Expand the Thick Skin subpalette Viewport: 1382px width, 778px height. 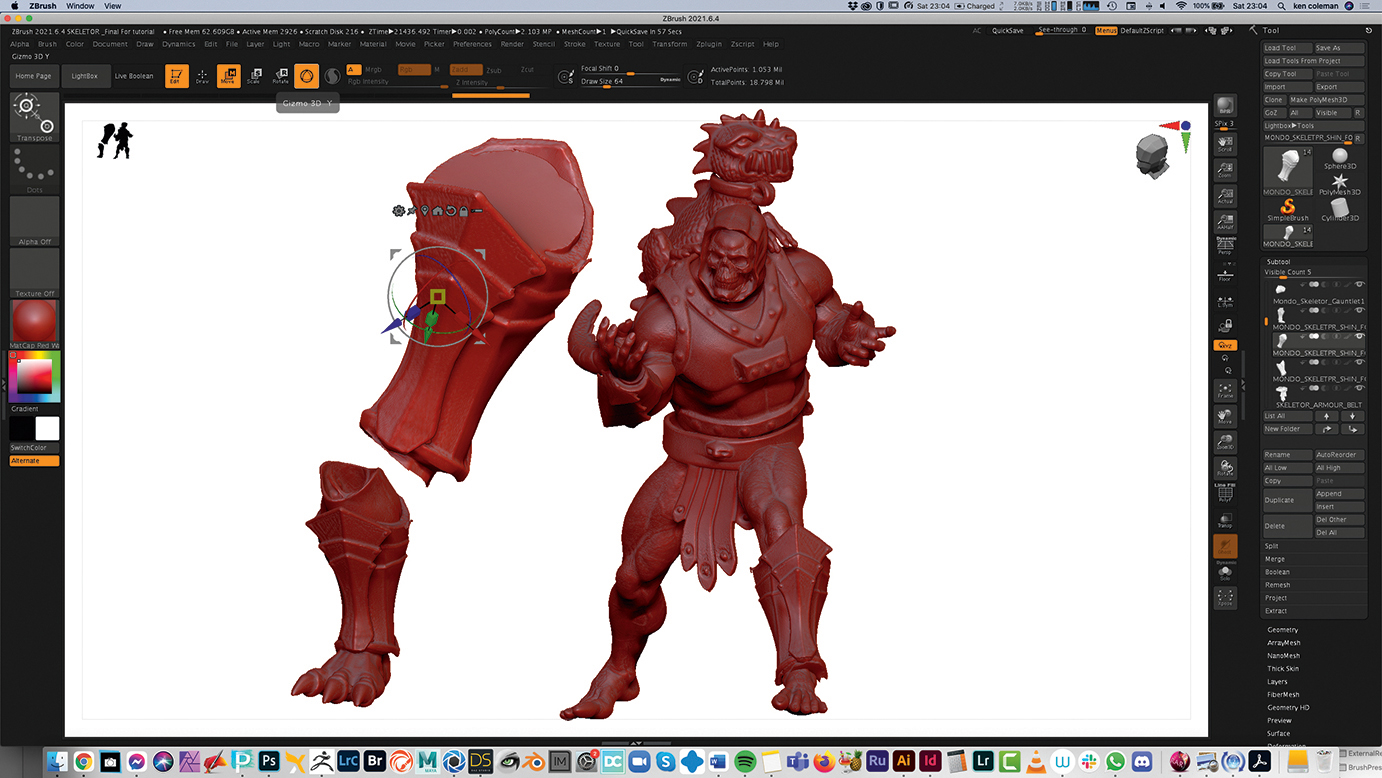coord(1284,669)
